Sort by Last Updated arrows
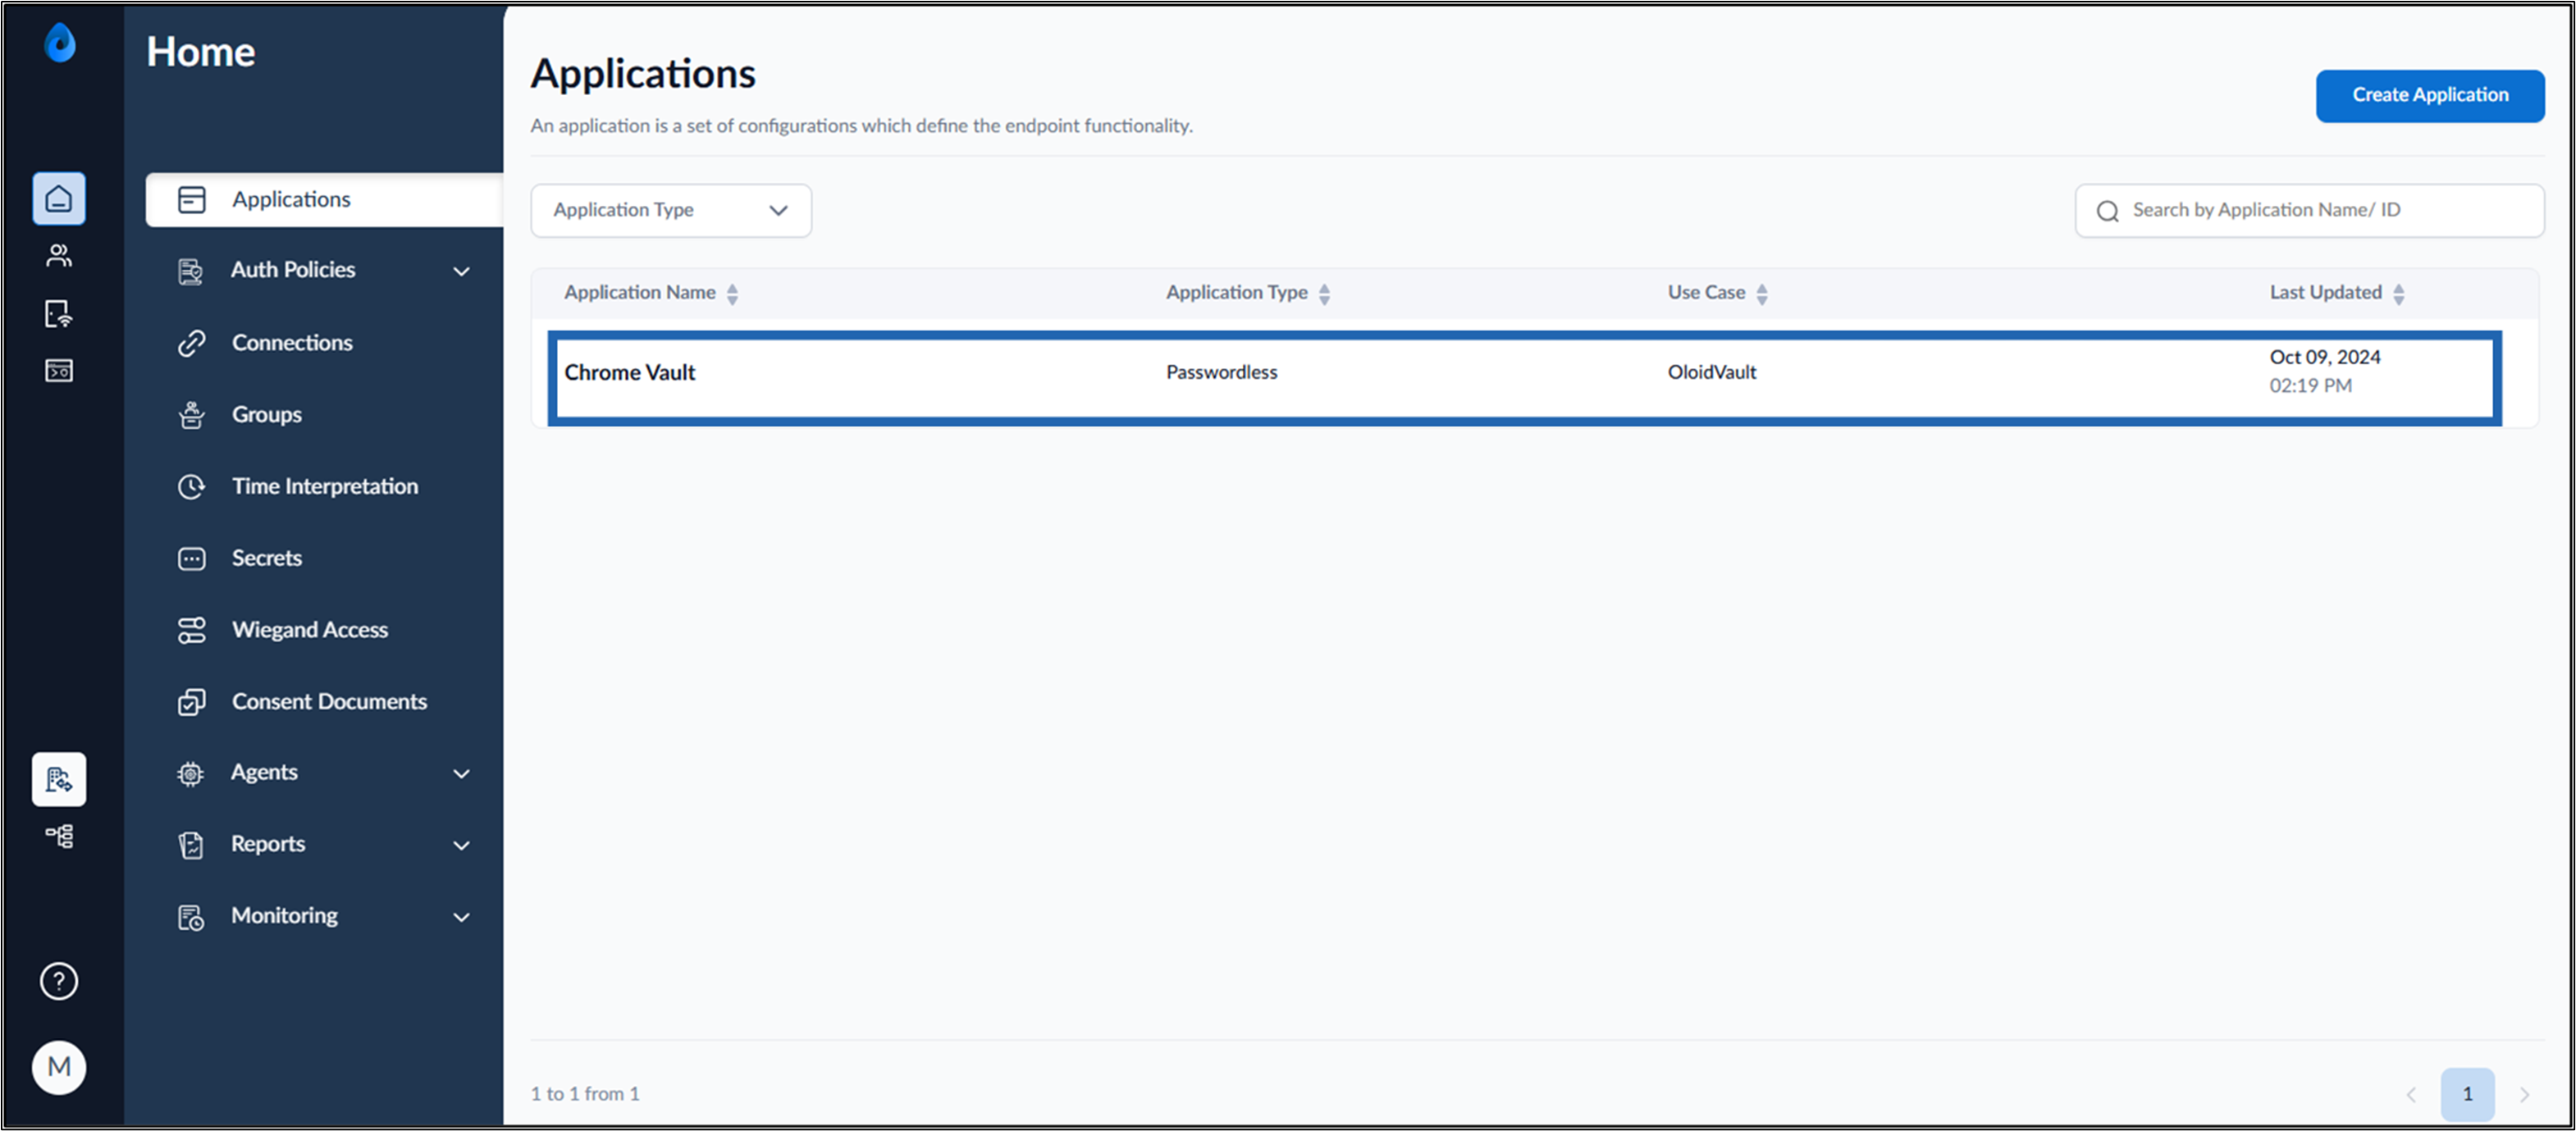Screen dimensions: 2576x1131 tap(2399, 294)
